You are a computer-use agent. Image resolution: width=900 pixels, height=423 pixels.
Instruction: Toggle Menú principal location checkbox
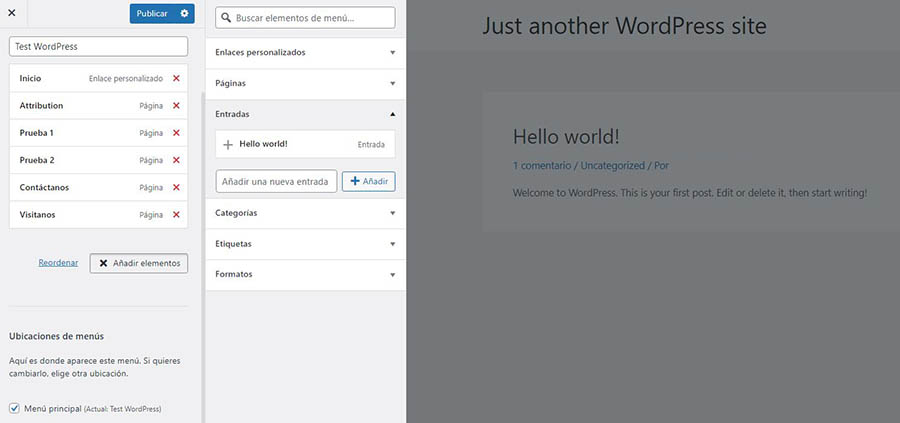[14, 408]
